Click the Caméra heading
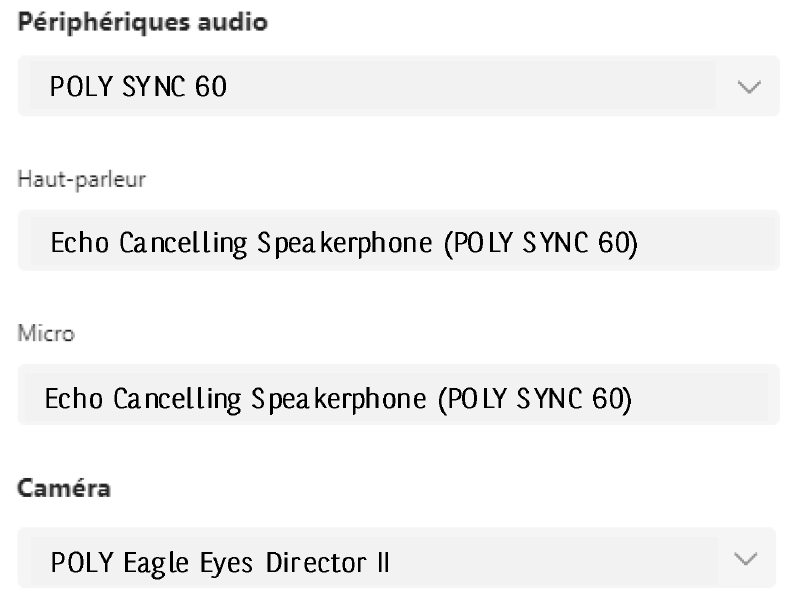This screenshot has height=609, width=793. coord(64,489)
